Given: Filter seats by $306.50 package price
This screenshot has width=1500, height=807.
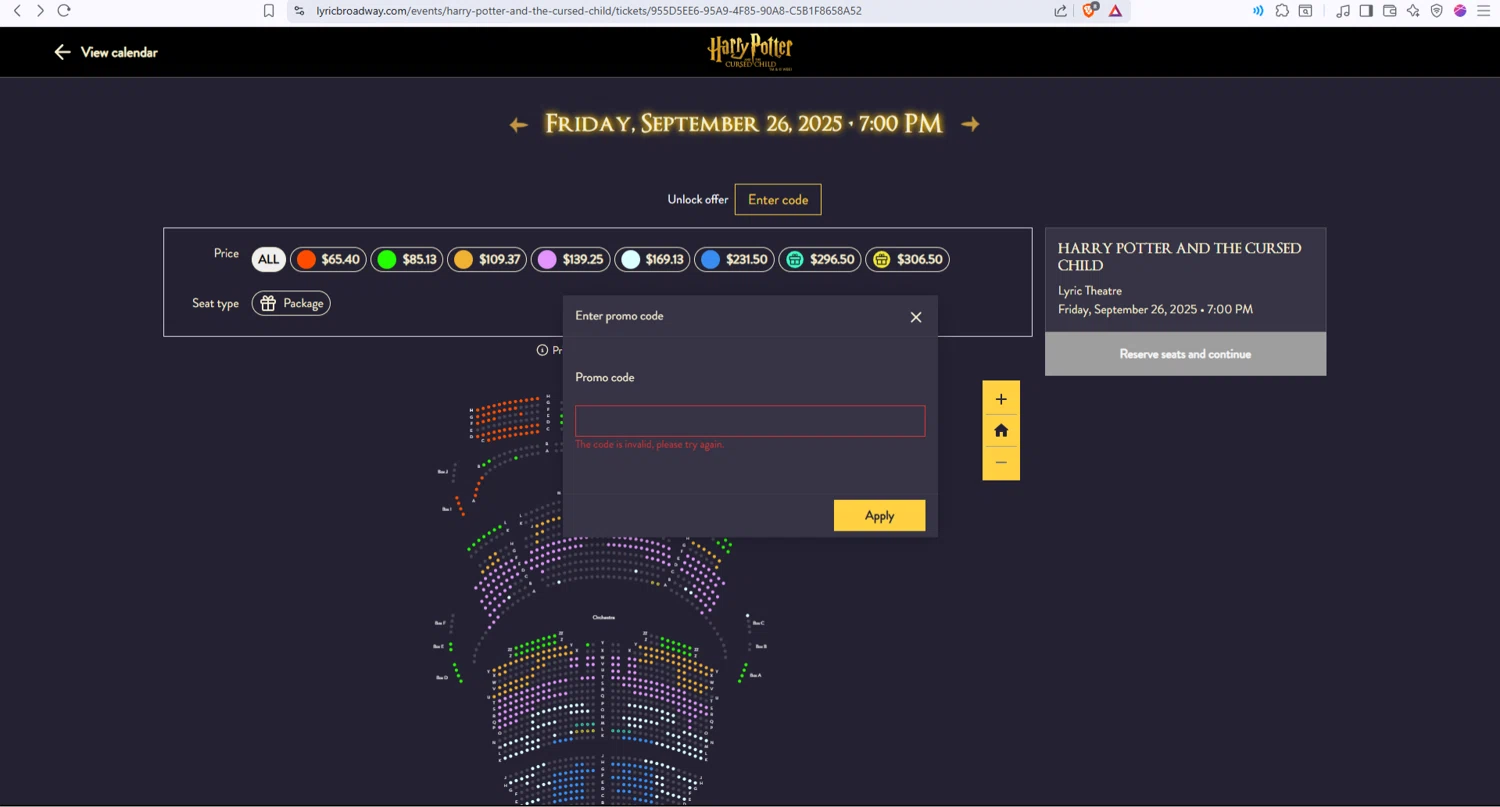Looking at the screenshot, I should [x=907, y=259].
